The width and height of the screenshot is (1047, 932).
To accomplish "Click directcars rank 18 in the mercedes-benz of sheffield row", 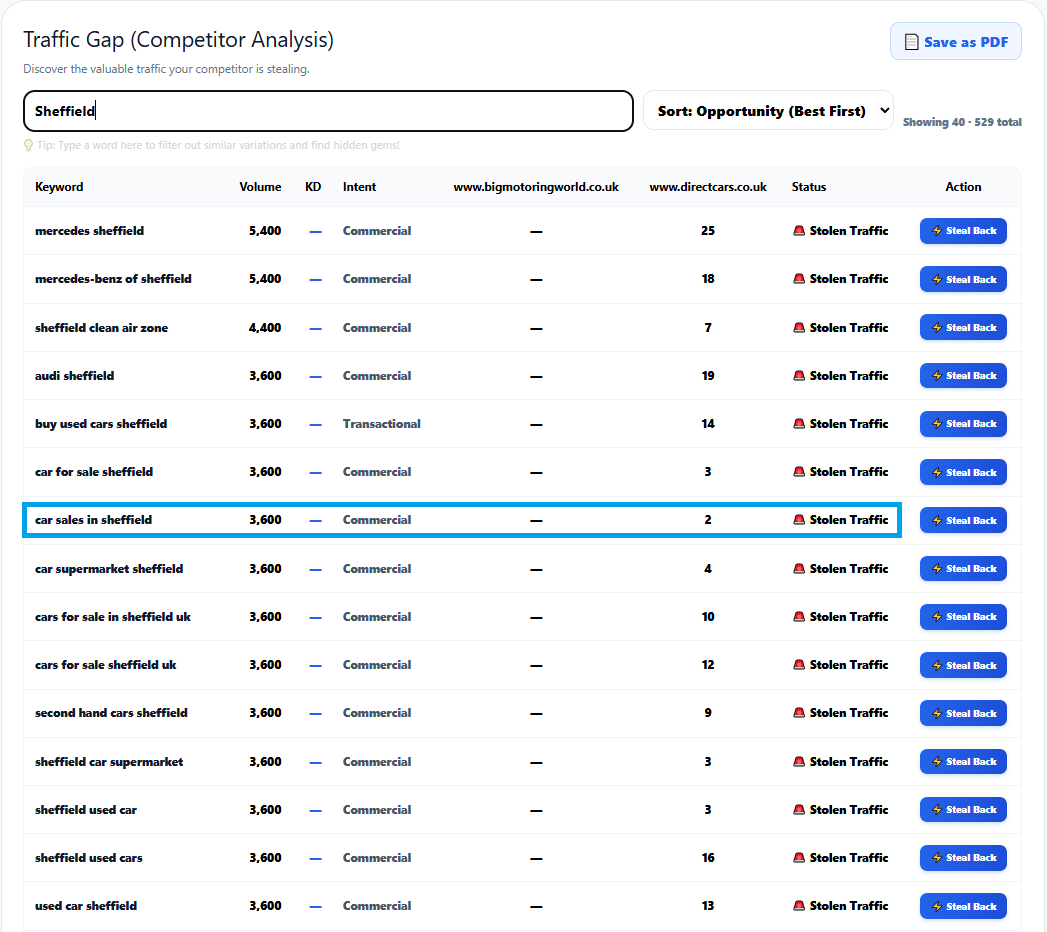I will [x=708, y=279].
